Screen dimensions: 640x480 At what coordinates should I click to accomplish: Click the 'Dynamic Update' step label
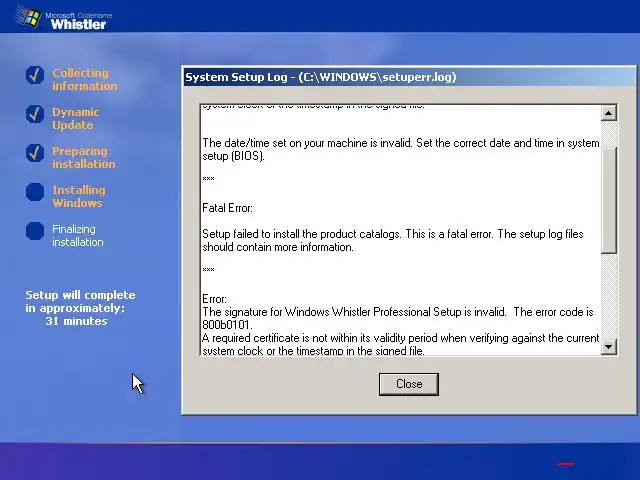pos(76,118)
